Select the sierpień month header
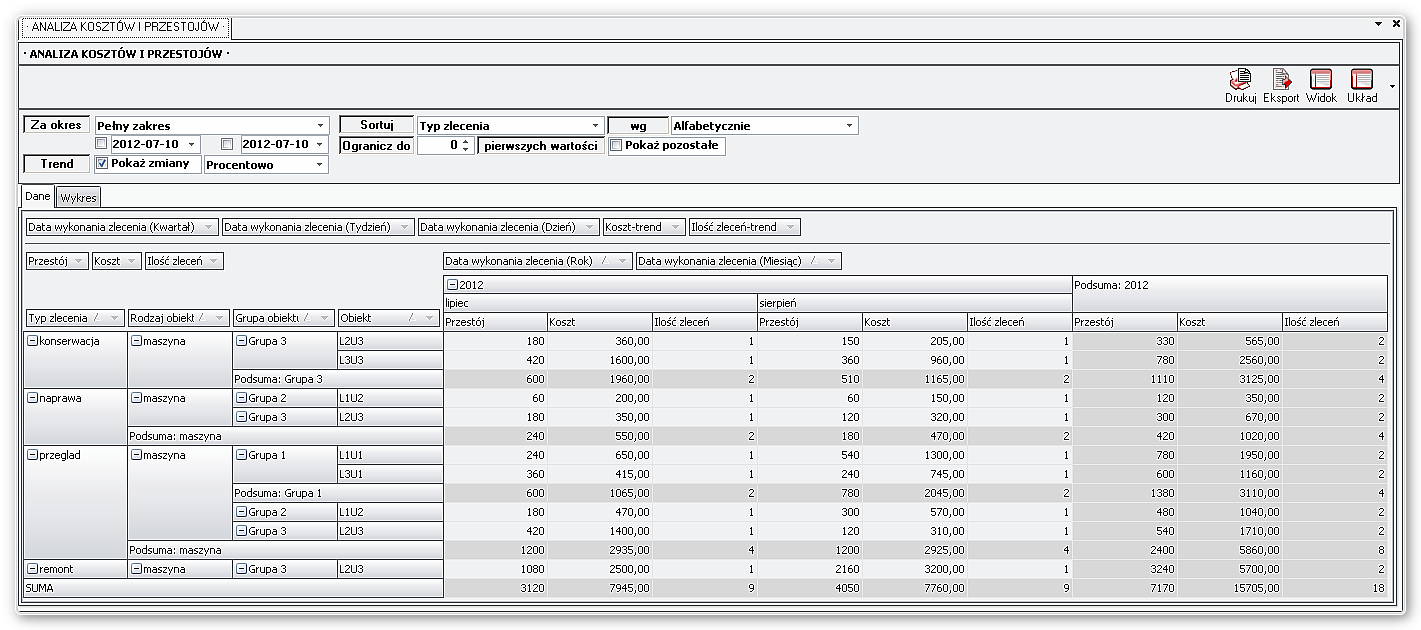This screenshot has width=1421, height=630. pyautogui.click(x=914, y=301)
